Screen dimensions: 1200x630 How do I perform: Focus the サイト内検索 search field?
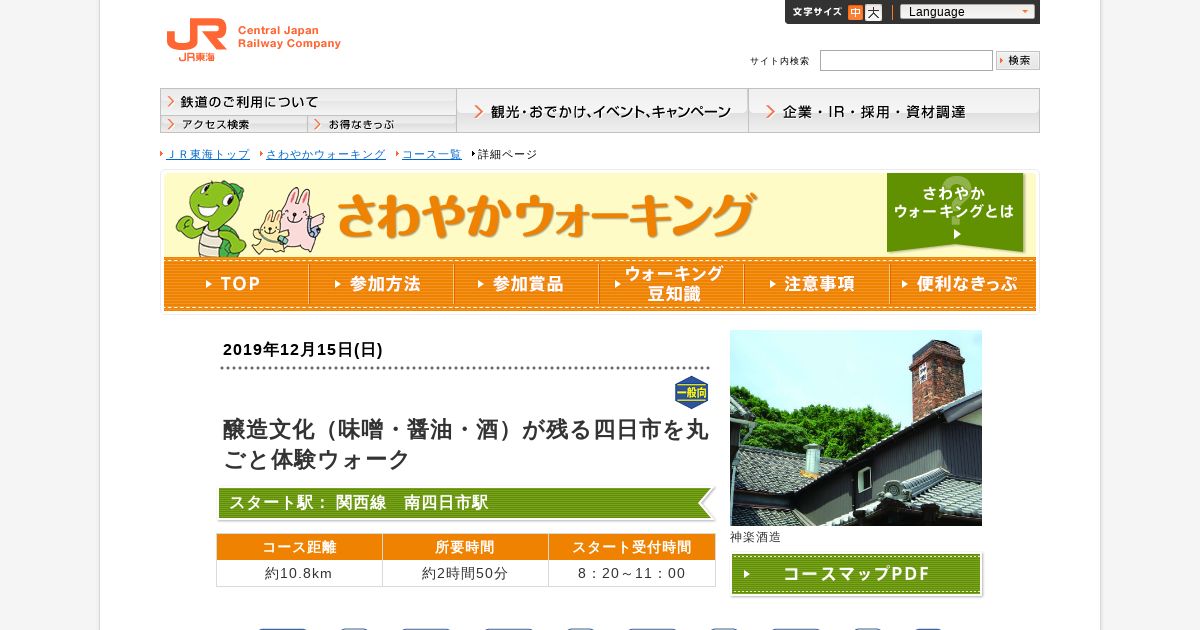pos(906,60)
